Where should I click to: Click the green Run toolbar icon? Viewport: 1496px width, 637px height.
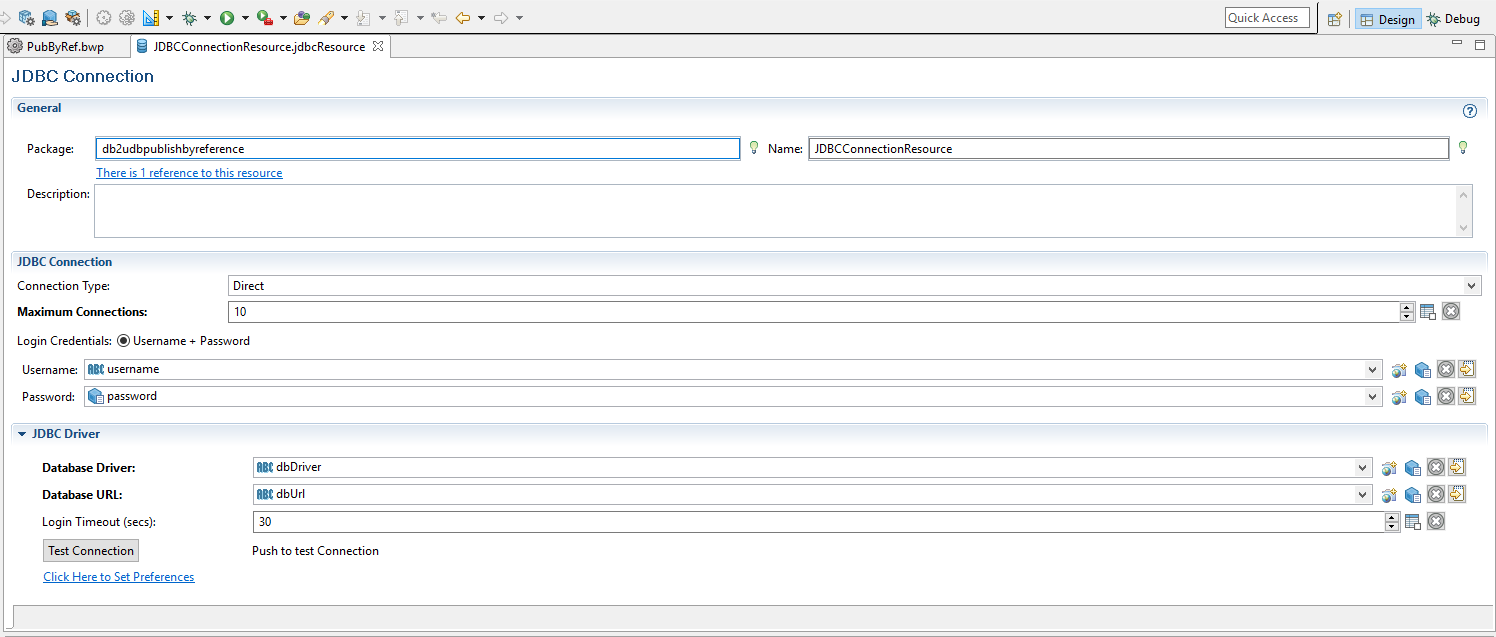coord(227,17)
